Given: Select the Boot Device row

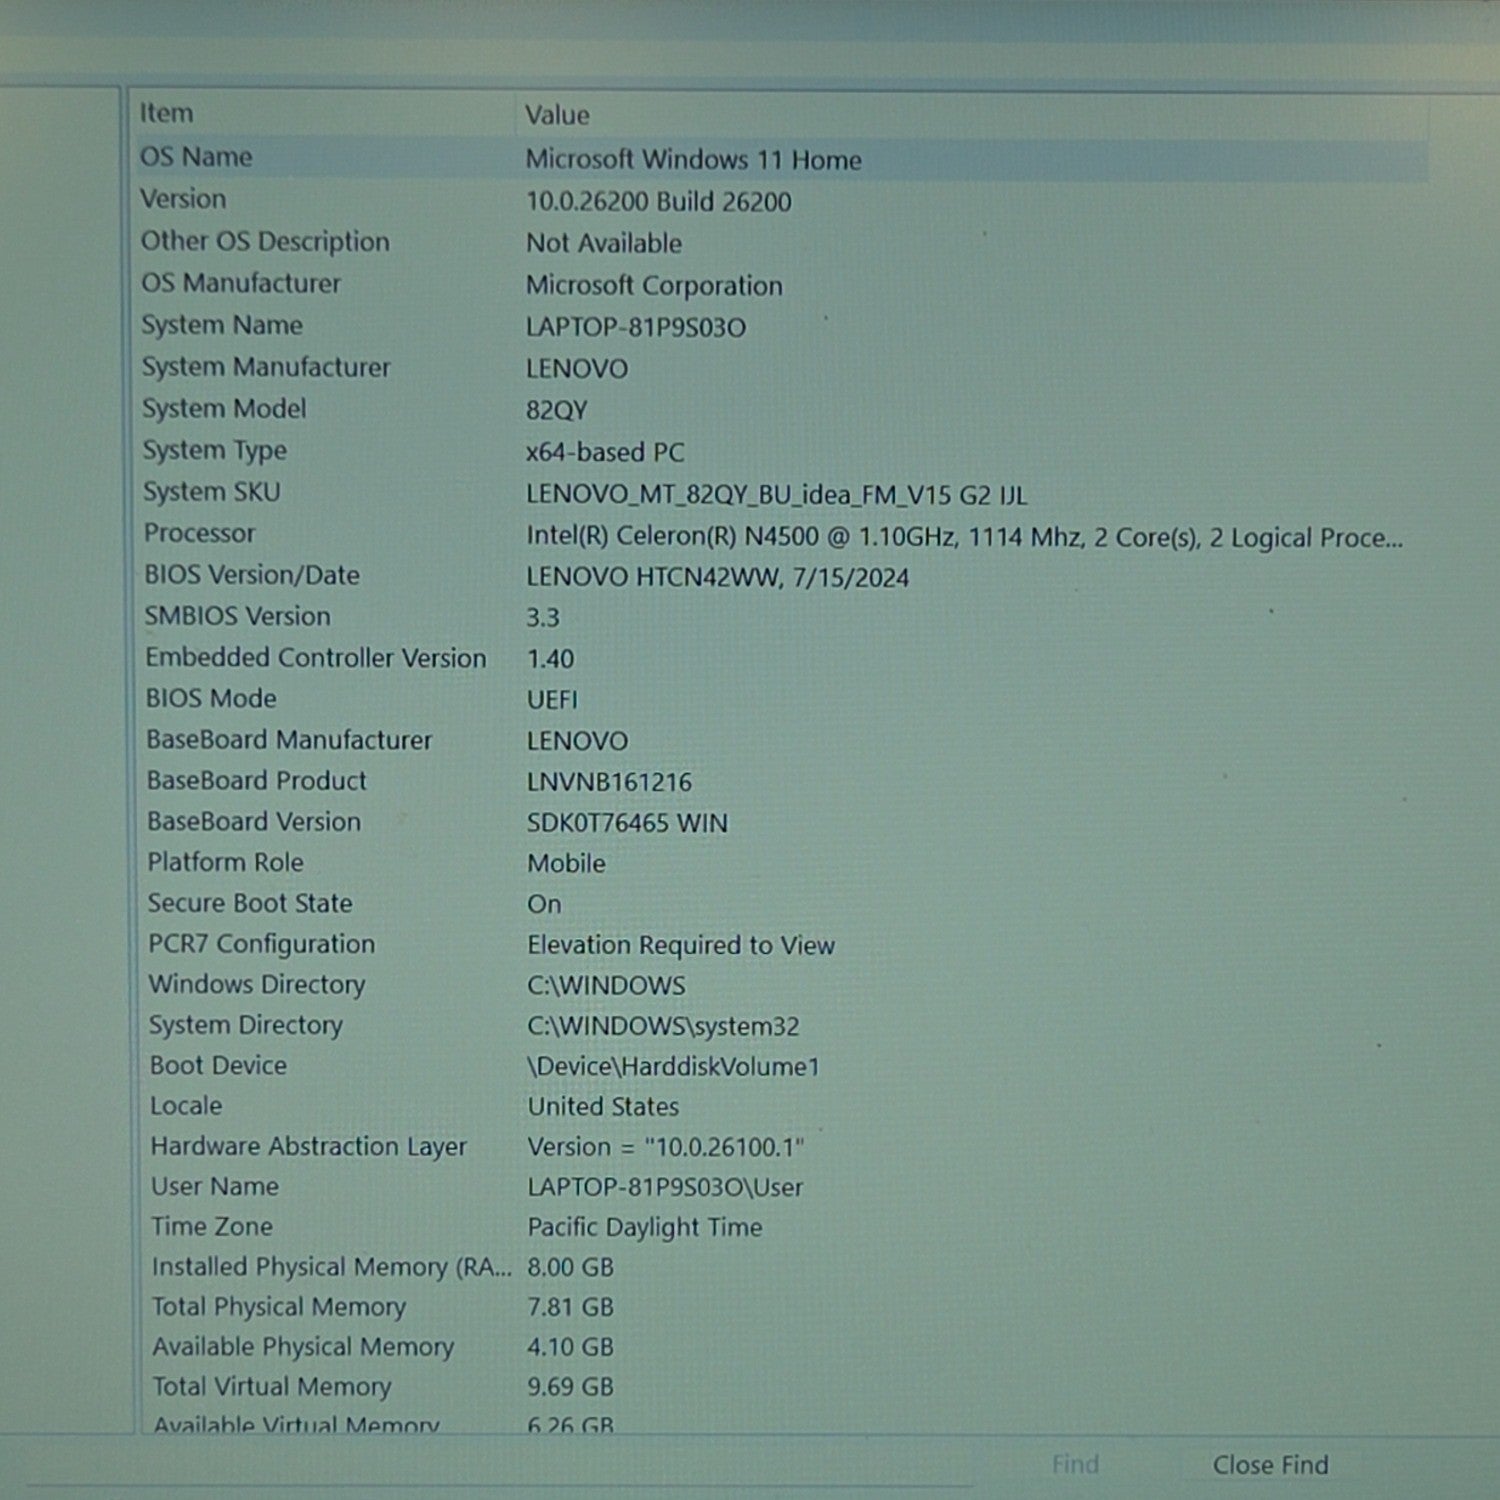Looking at the screenshot, I should (x=780, y=1066).
